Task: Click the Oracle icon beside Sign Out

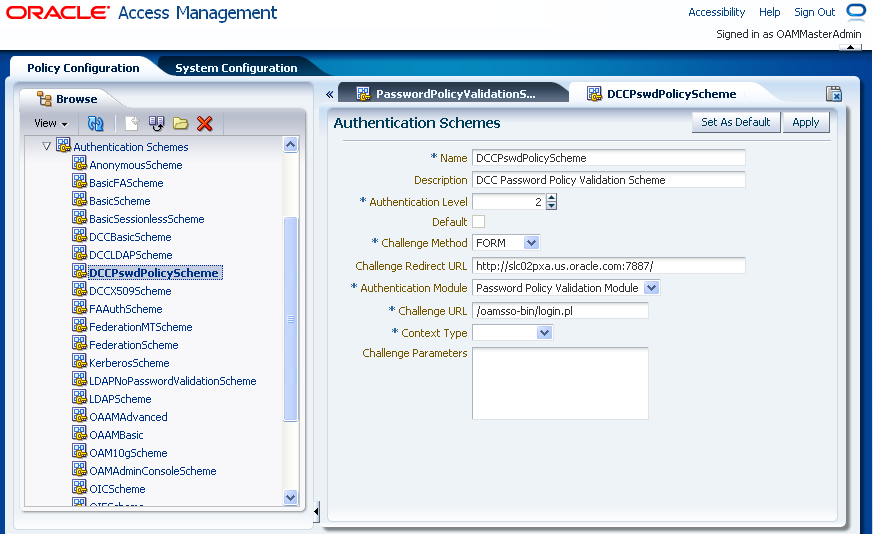Action: pyautogui.click(x=856, y=12)
